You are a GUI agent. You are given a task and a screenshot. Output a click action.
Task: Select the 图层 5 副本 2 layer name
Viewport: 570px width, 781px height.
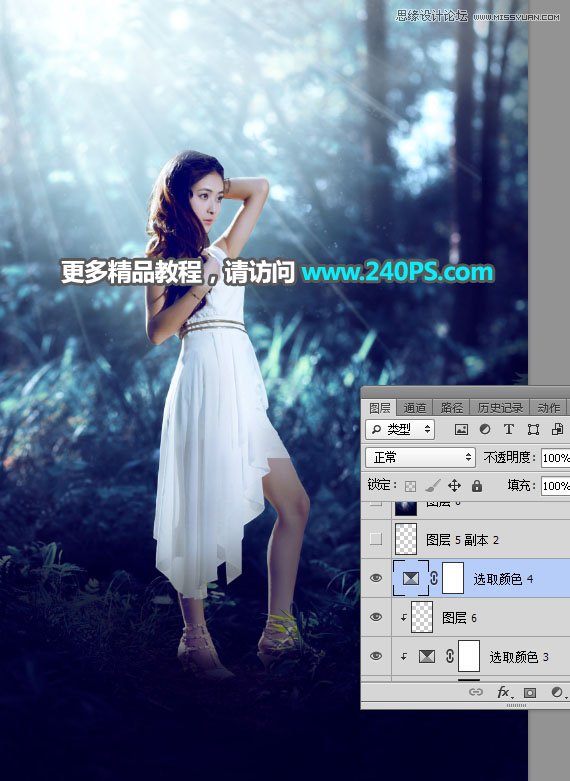point(462,540)
